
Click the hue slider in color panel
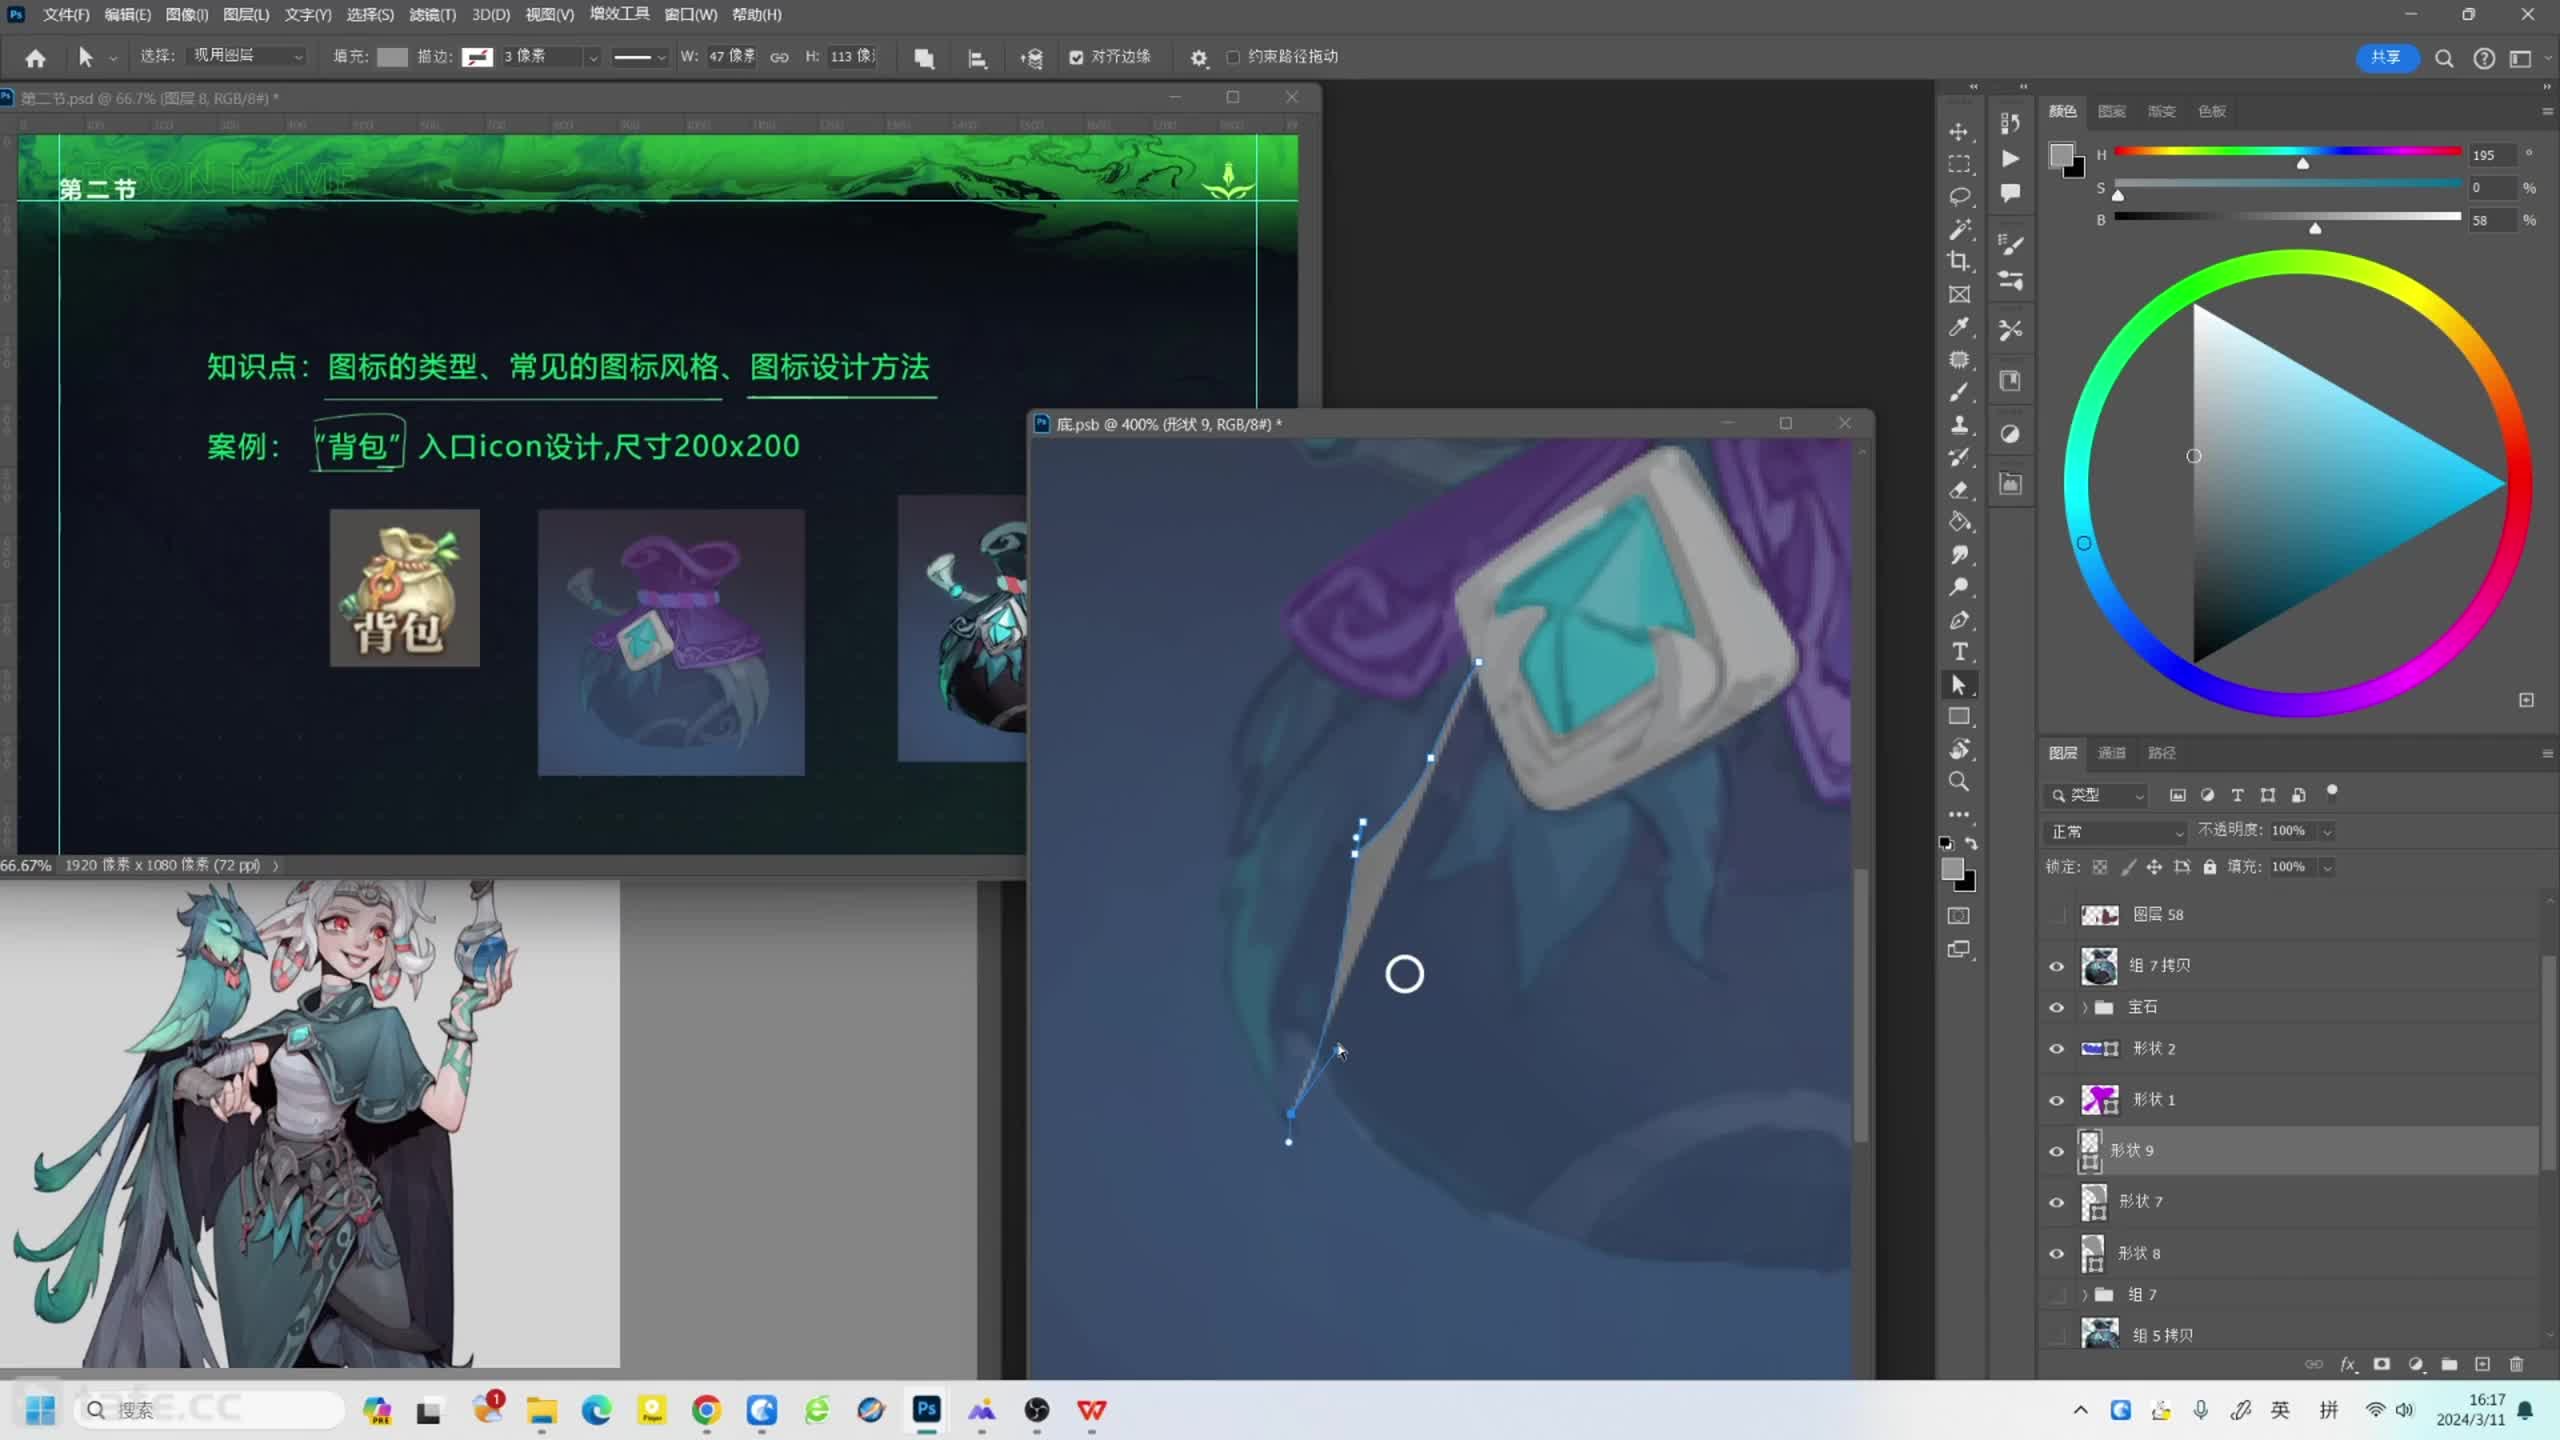(x=2288, y=152)
